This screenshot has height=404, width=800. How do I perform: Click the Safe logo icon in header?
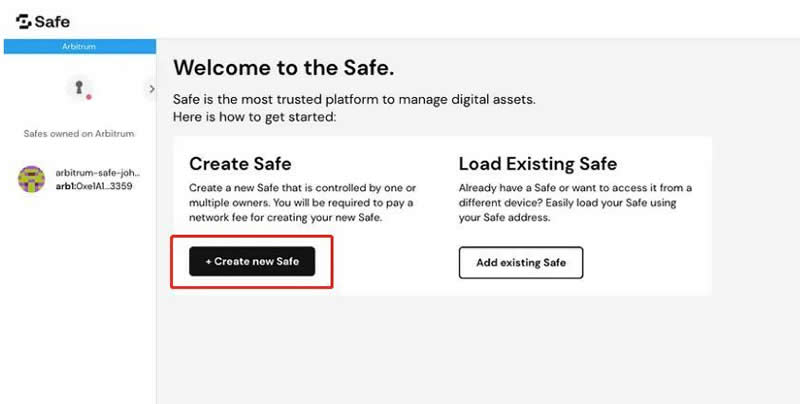tap(23, 21)
